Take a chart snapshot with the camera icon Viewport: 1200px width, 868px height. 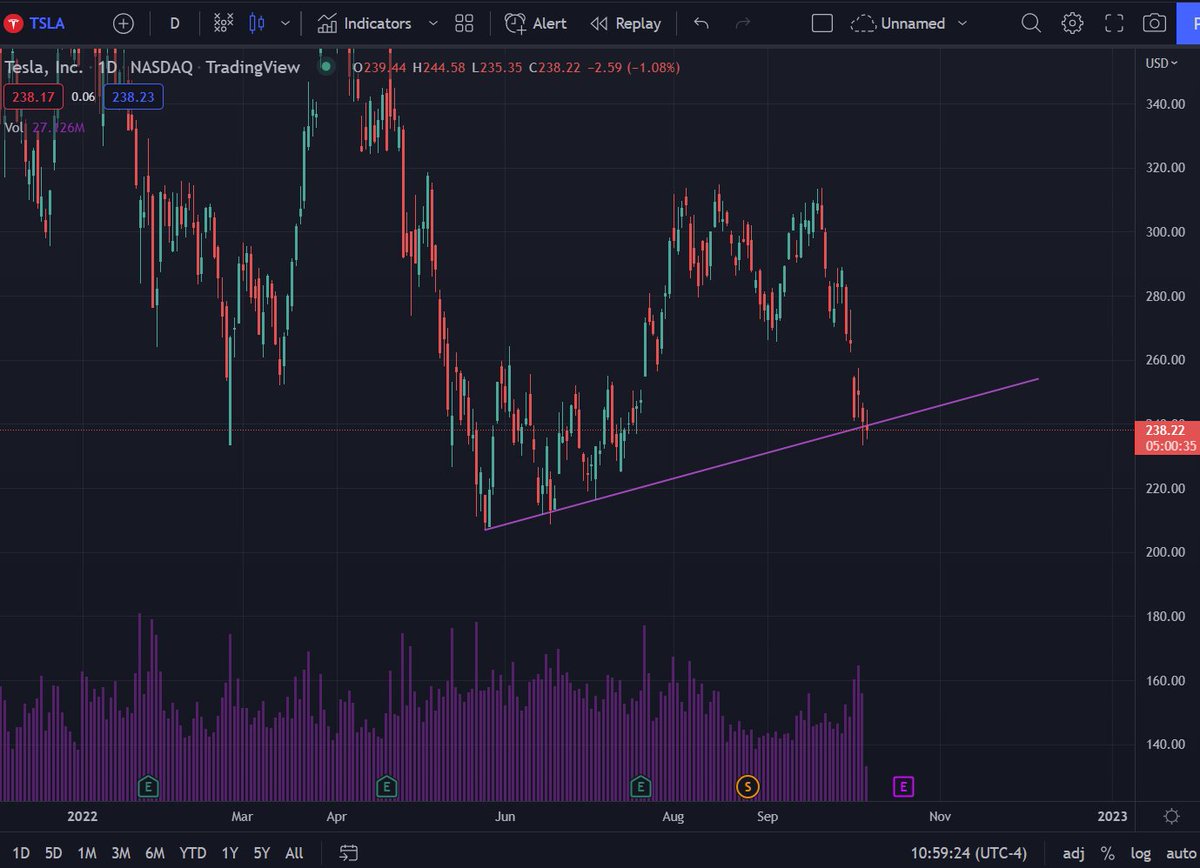pos(1155,23)
